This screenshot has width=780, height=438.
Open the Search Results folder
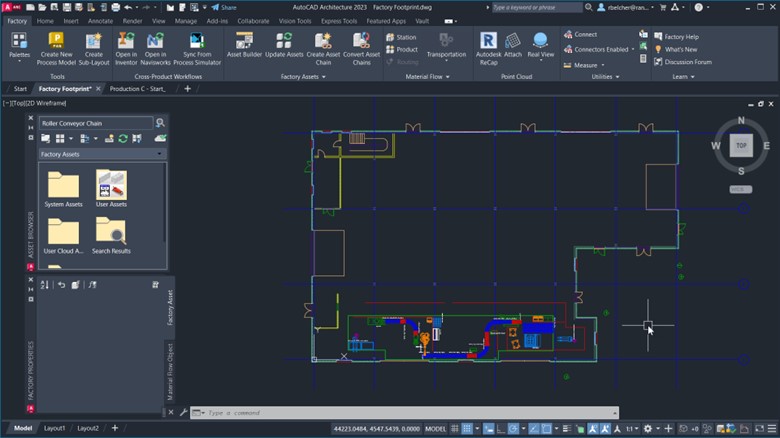pos(111,235)
